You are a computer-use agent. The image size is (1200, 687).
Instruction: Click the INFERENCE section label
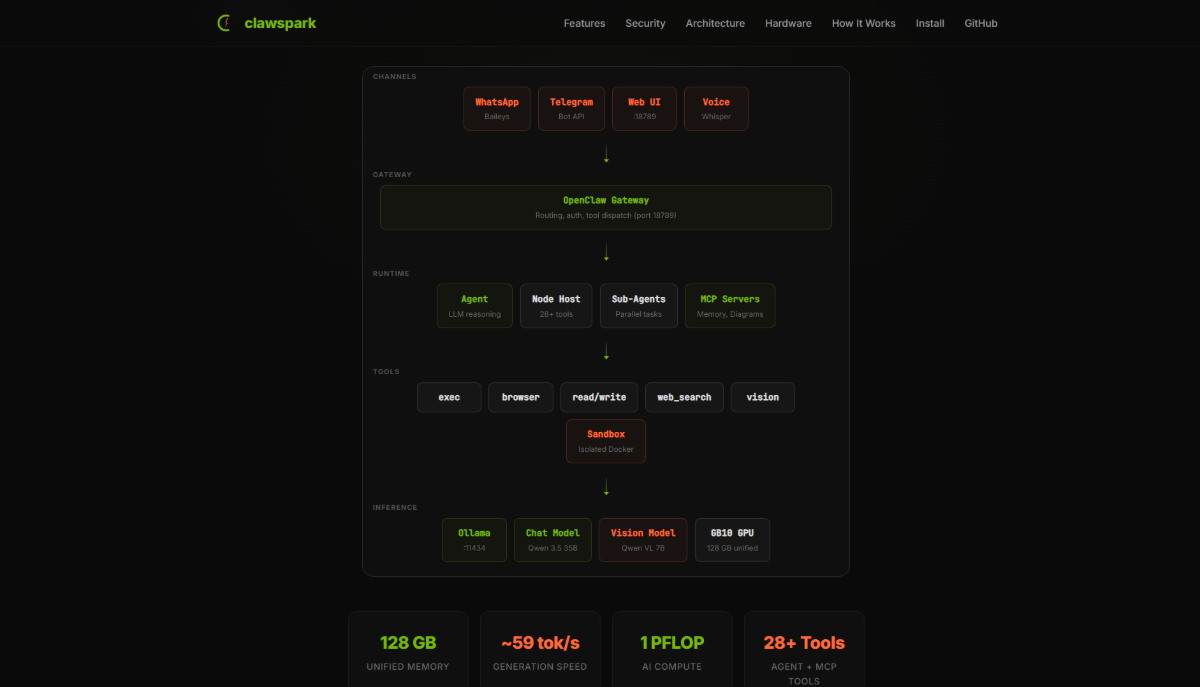pos(395,507)
